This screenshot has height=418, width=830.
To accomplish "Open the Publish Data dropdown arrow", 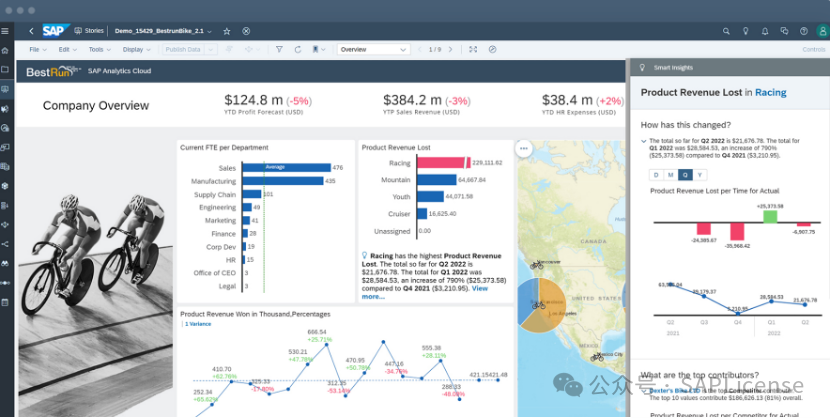I will (210, 49).
